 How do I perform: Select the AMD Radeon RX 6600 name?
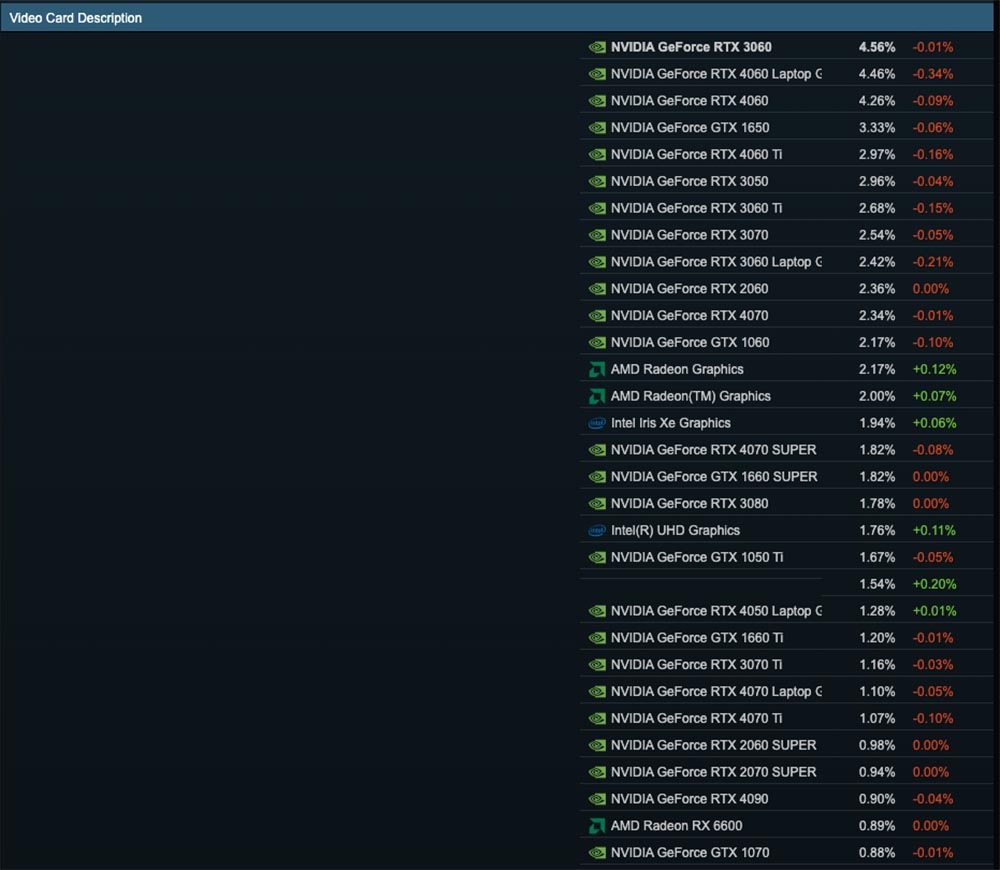click(676, 826)
